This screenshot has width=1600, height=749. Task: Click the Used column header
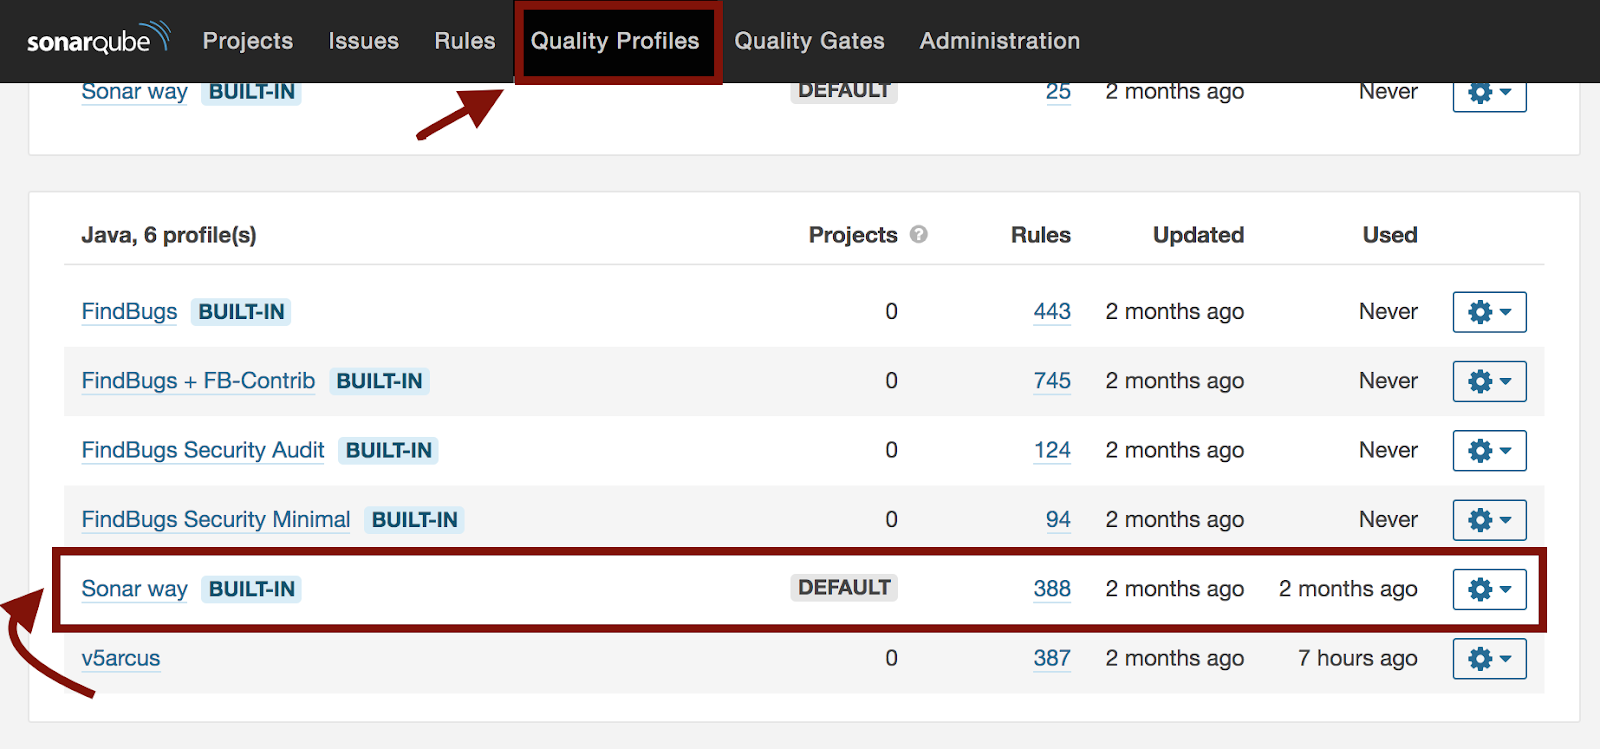tap(1390, 235)
